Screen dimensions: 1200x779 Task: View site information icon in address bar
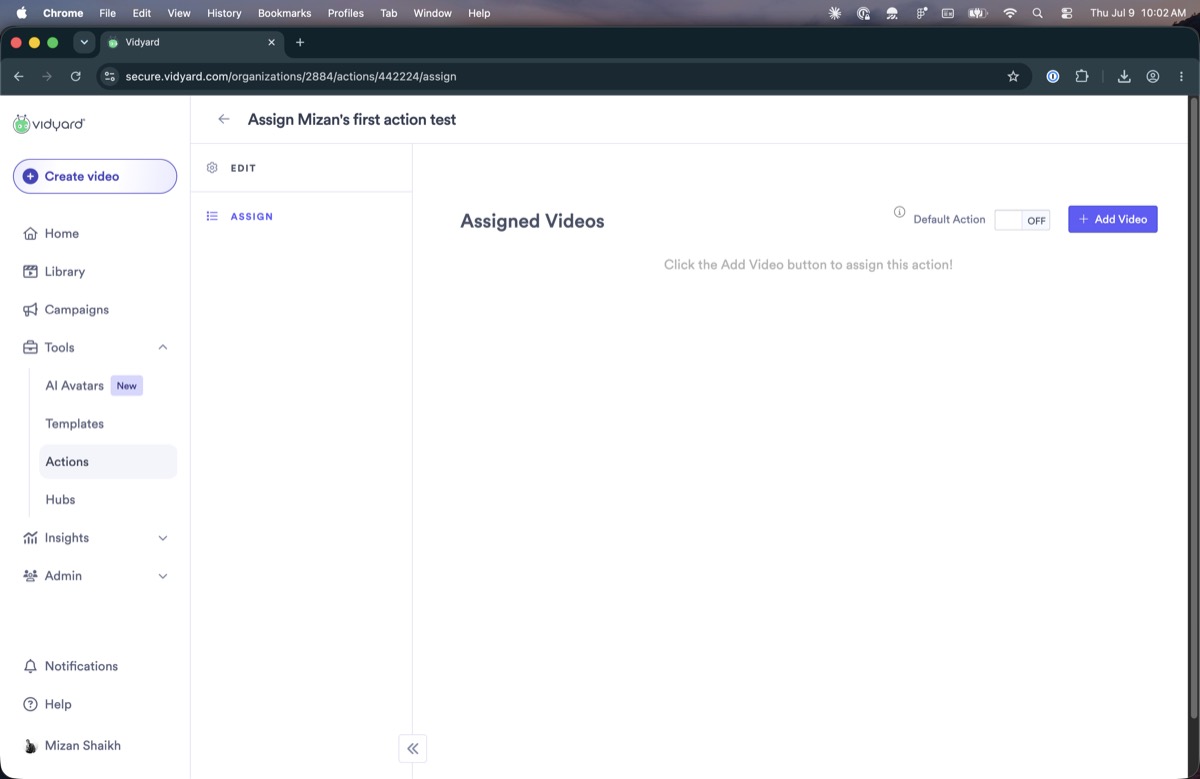click(x=110, y=76)
